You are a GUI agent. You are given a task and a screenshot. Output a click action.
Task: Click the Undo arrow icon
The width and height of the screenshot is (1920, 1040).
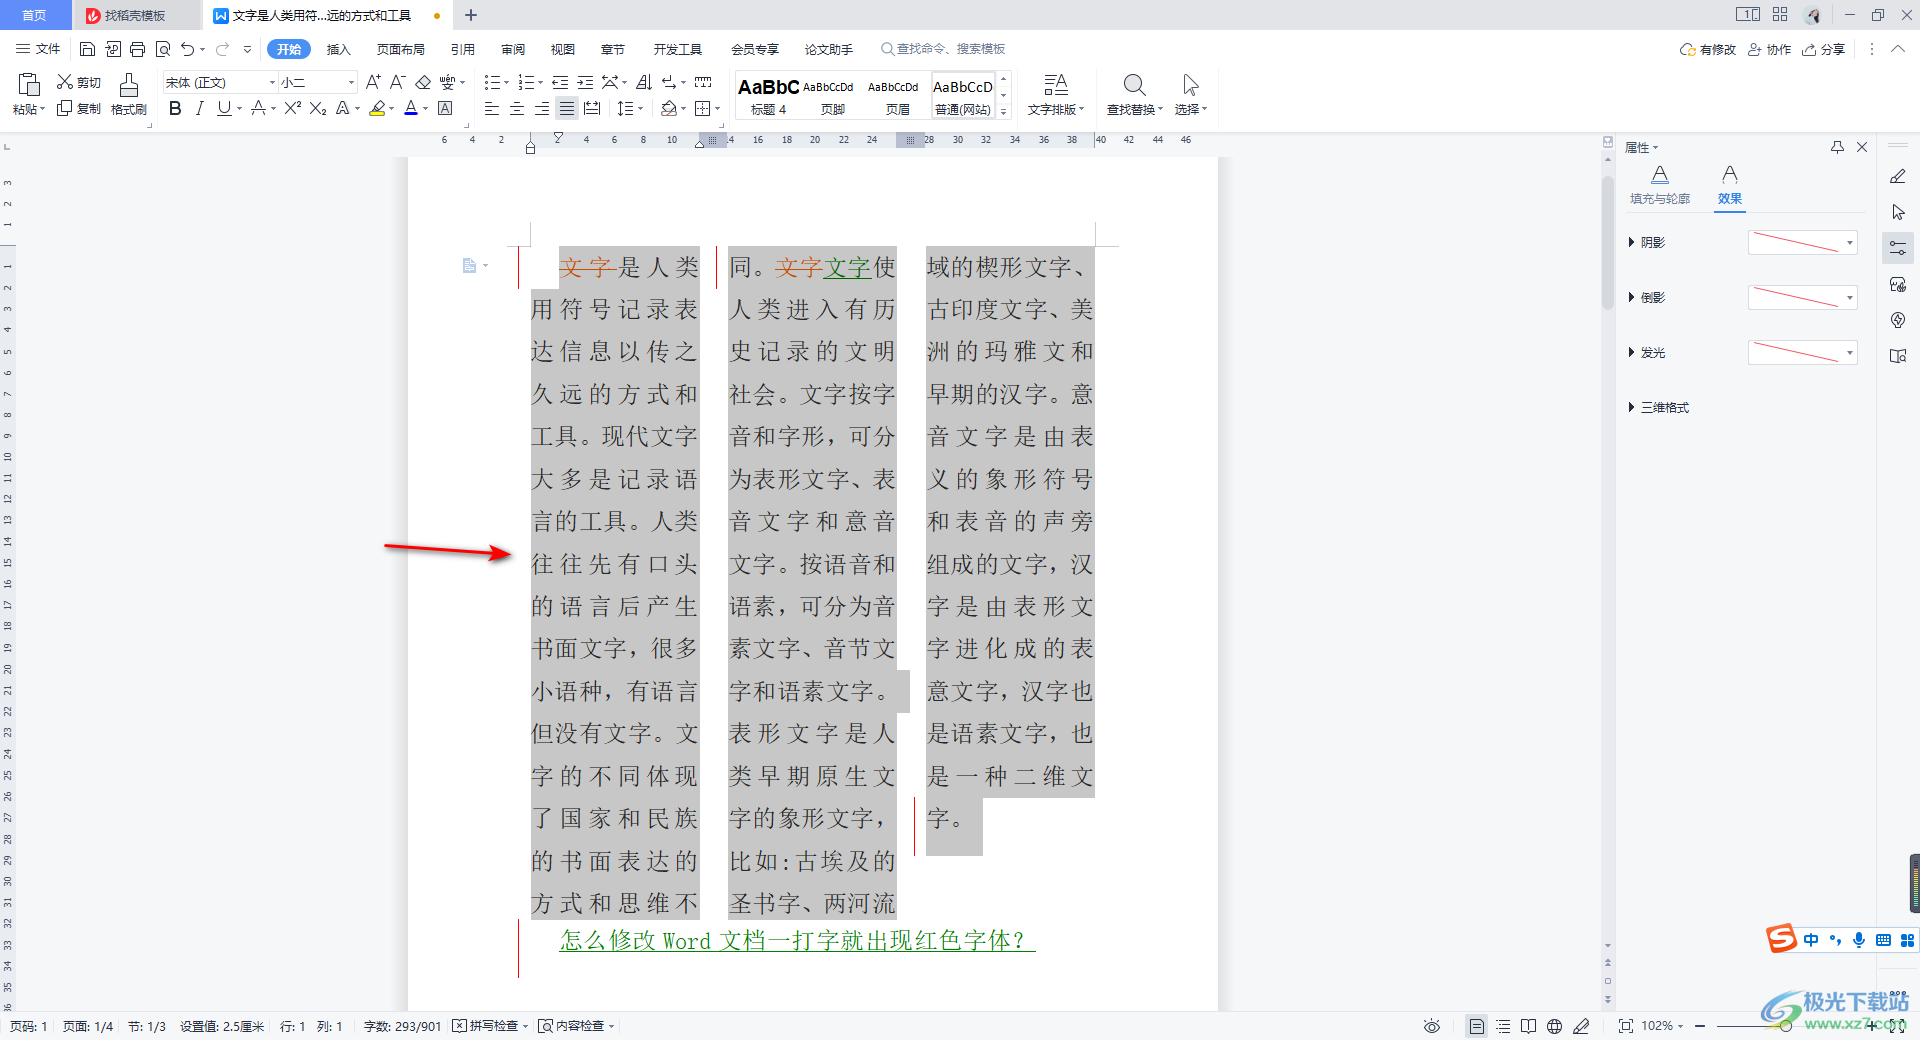[187, 49]
